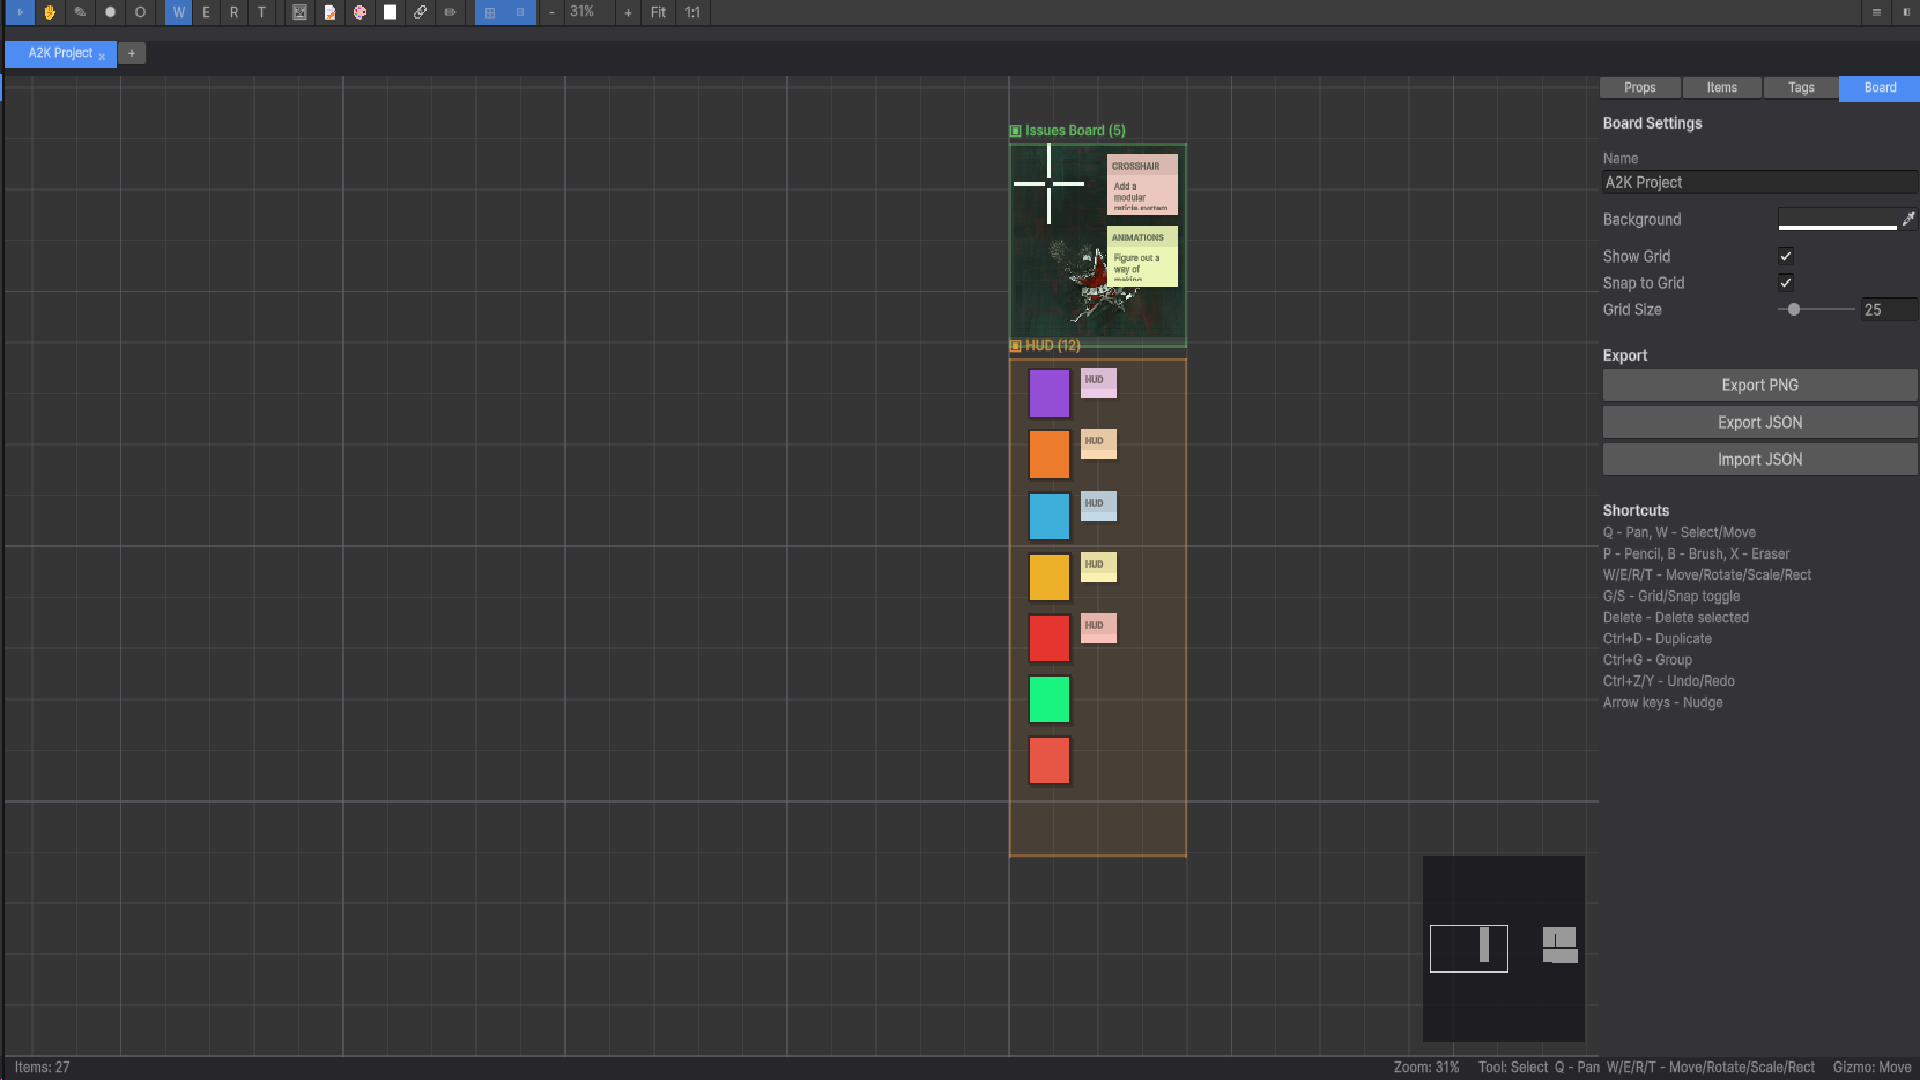Switch to the Items tab
Viewport: 1920px width, 1080px height.
tap(1721, 88)
